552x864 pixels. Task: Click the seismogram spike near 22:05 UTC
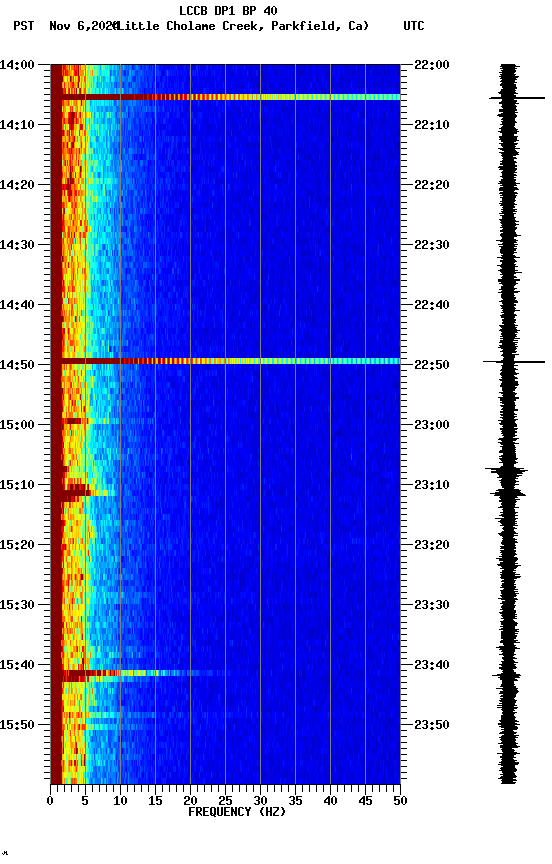point(517,98)
